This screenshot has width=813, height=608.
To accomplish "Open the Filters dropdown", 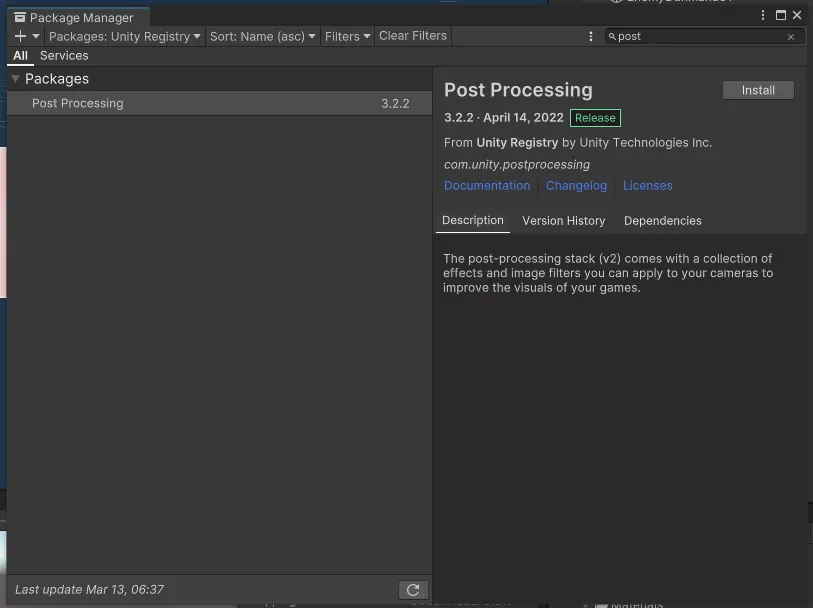I will pos(347,36).
